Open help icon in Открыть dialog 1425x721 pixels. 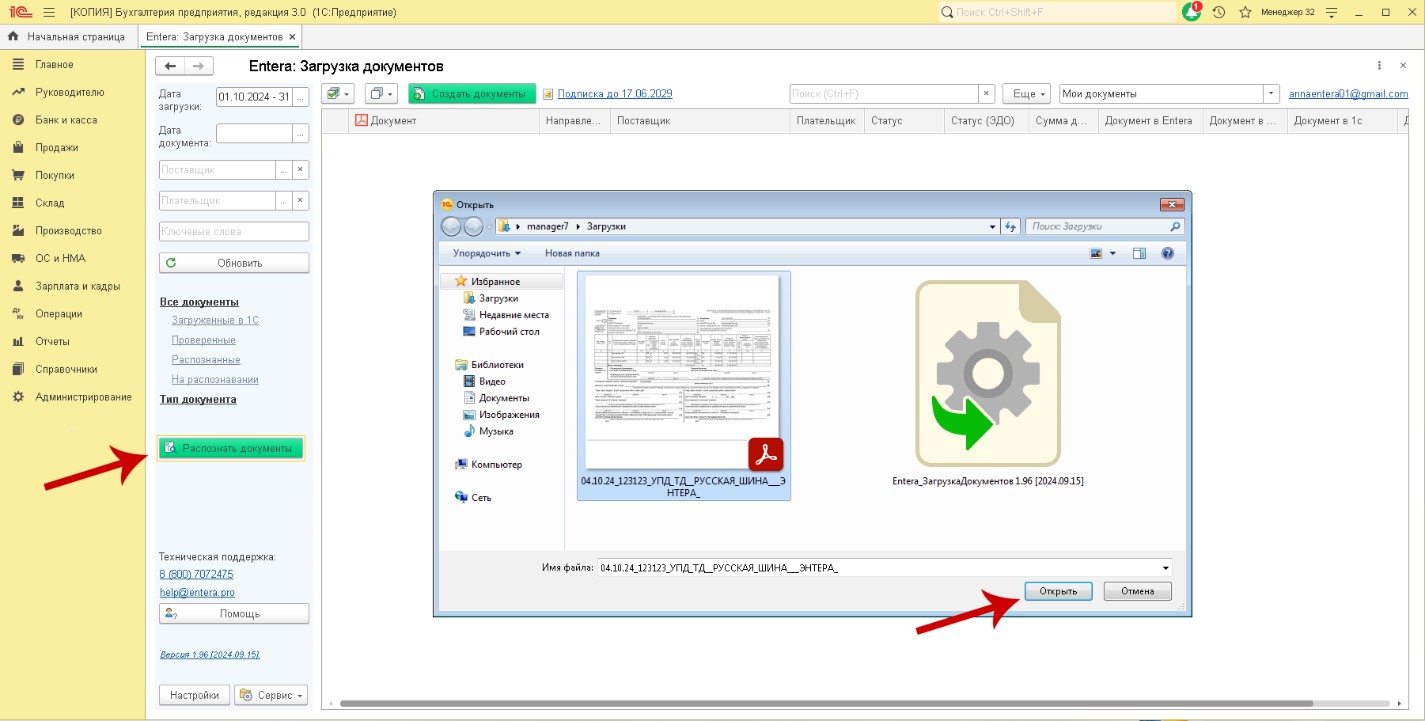[x=1167, y=254]
